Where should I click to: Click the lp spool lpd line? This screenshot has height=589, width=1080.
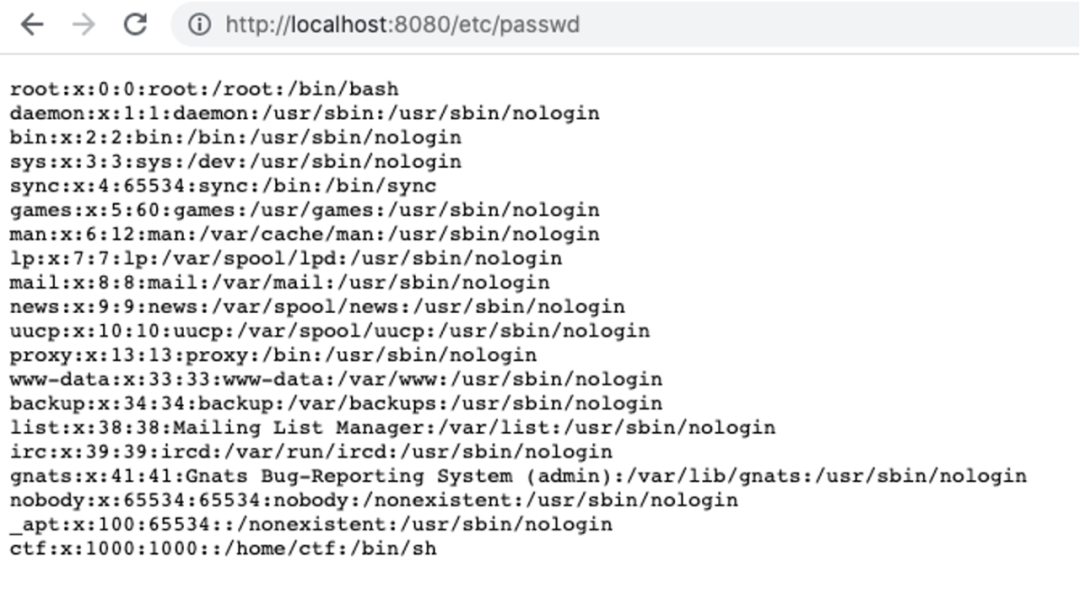(x=286, y=258)
